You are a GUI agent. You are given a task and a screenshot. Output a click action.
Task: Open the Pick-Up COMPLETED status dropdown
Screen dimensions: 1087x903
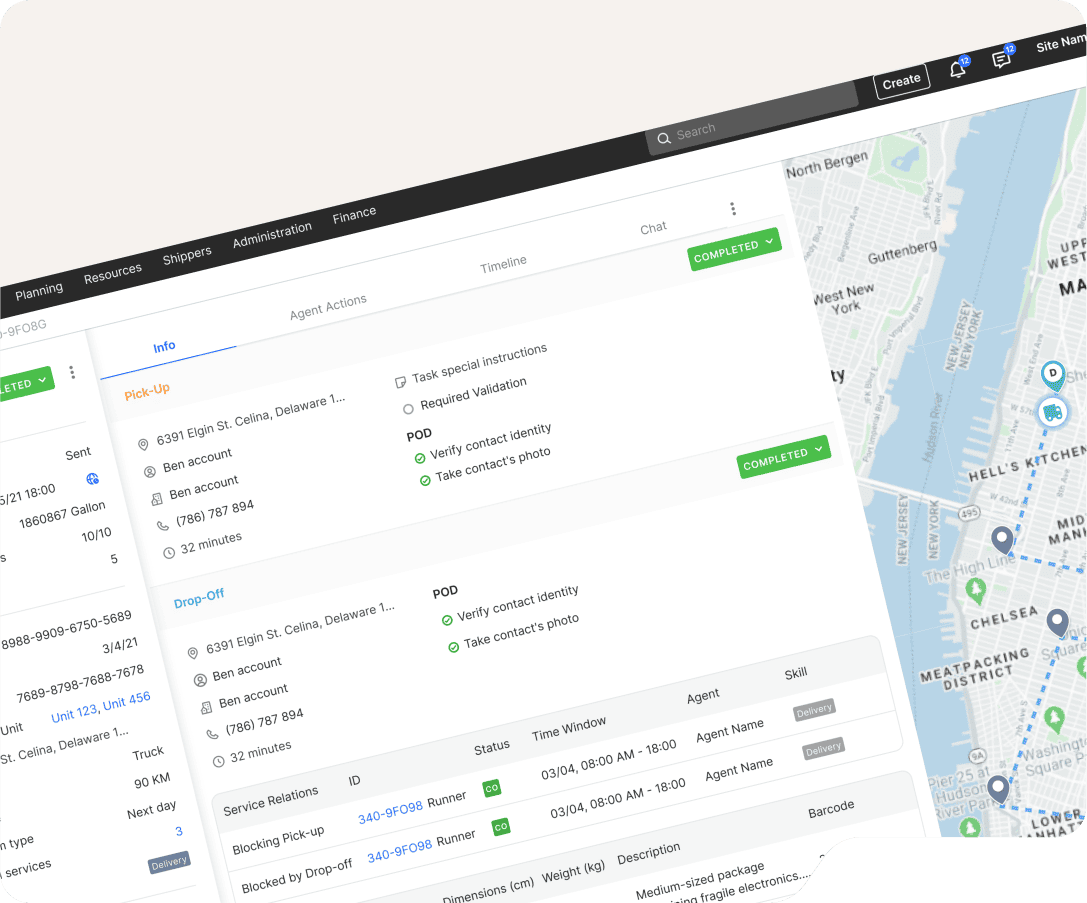coord(734,249)
